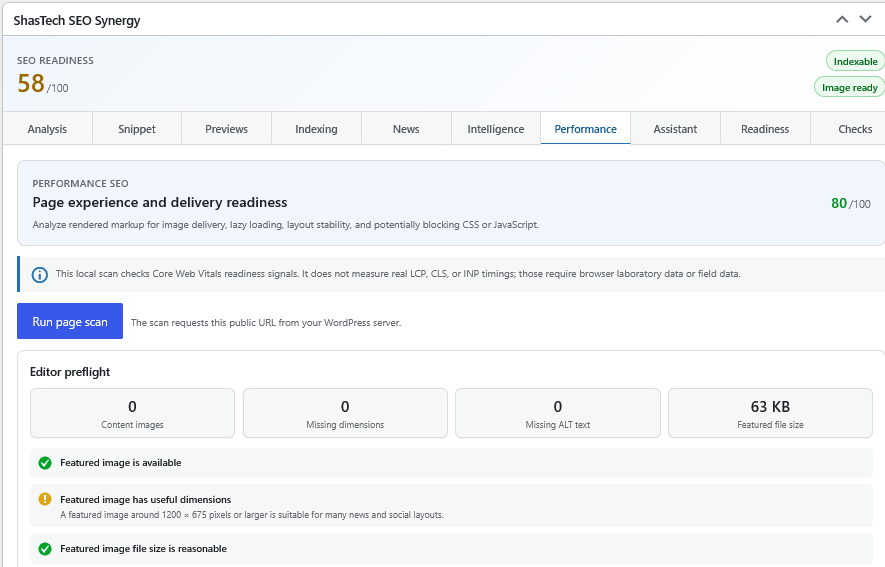Click the Missing dimensions count card
The width and height of the screenshot is (885, 567).
[x=345, y=413]
